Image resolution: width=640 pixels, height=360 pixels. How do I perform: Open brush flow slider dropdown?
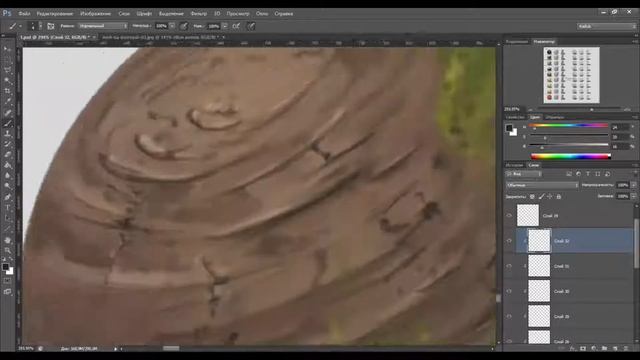pyautogui.click(x=225, y=26)
